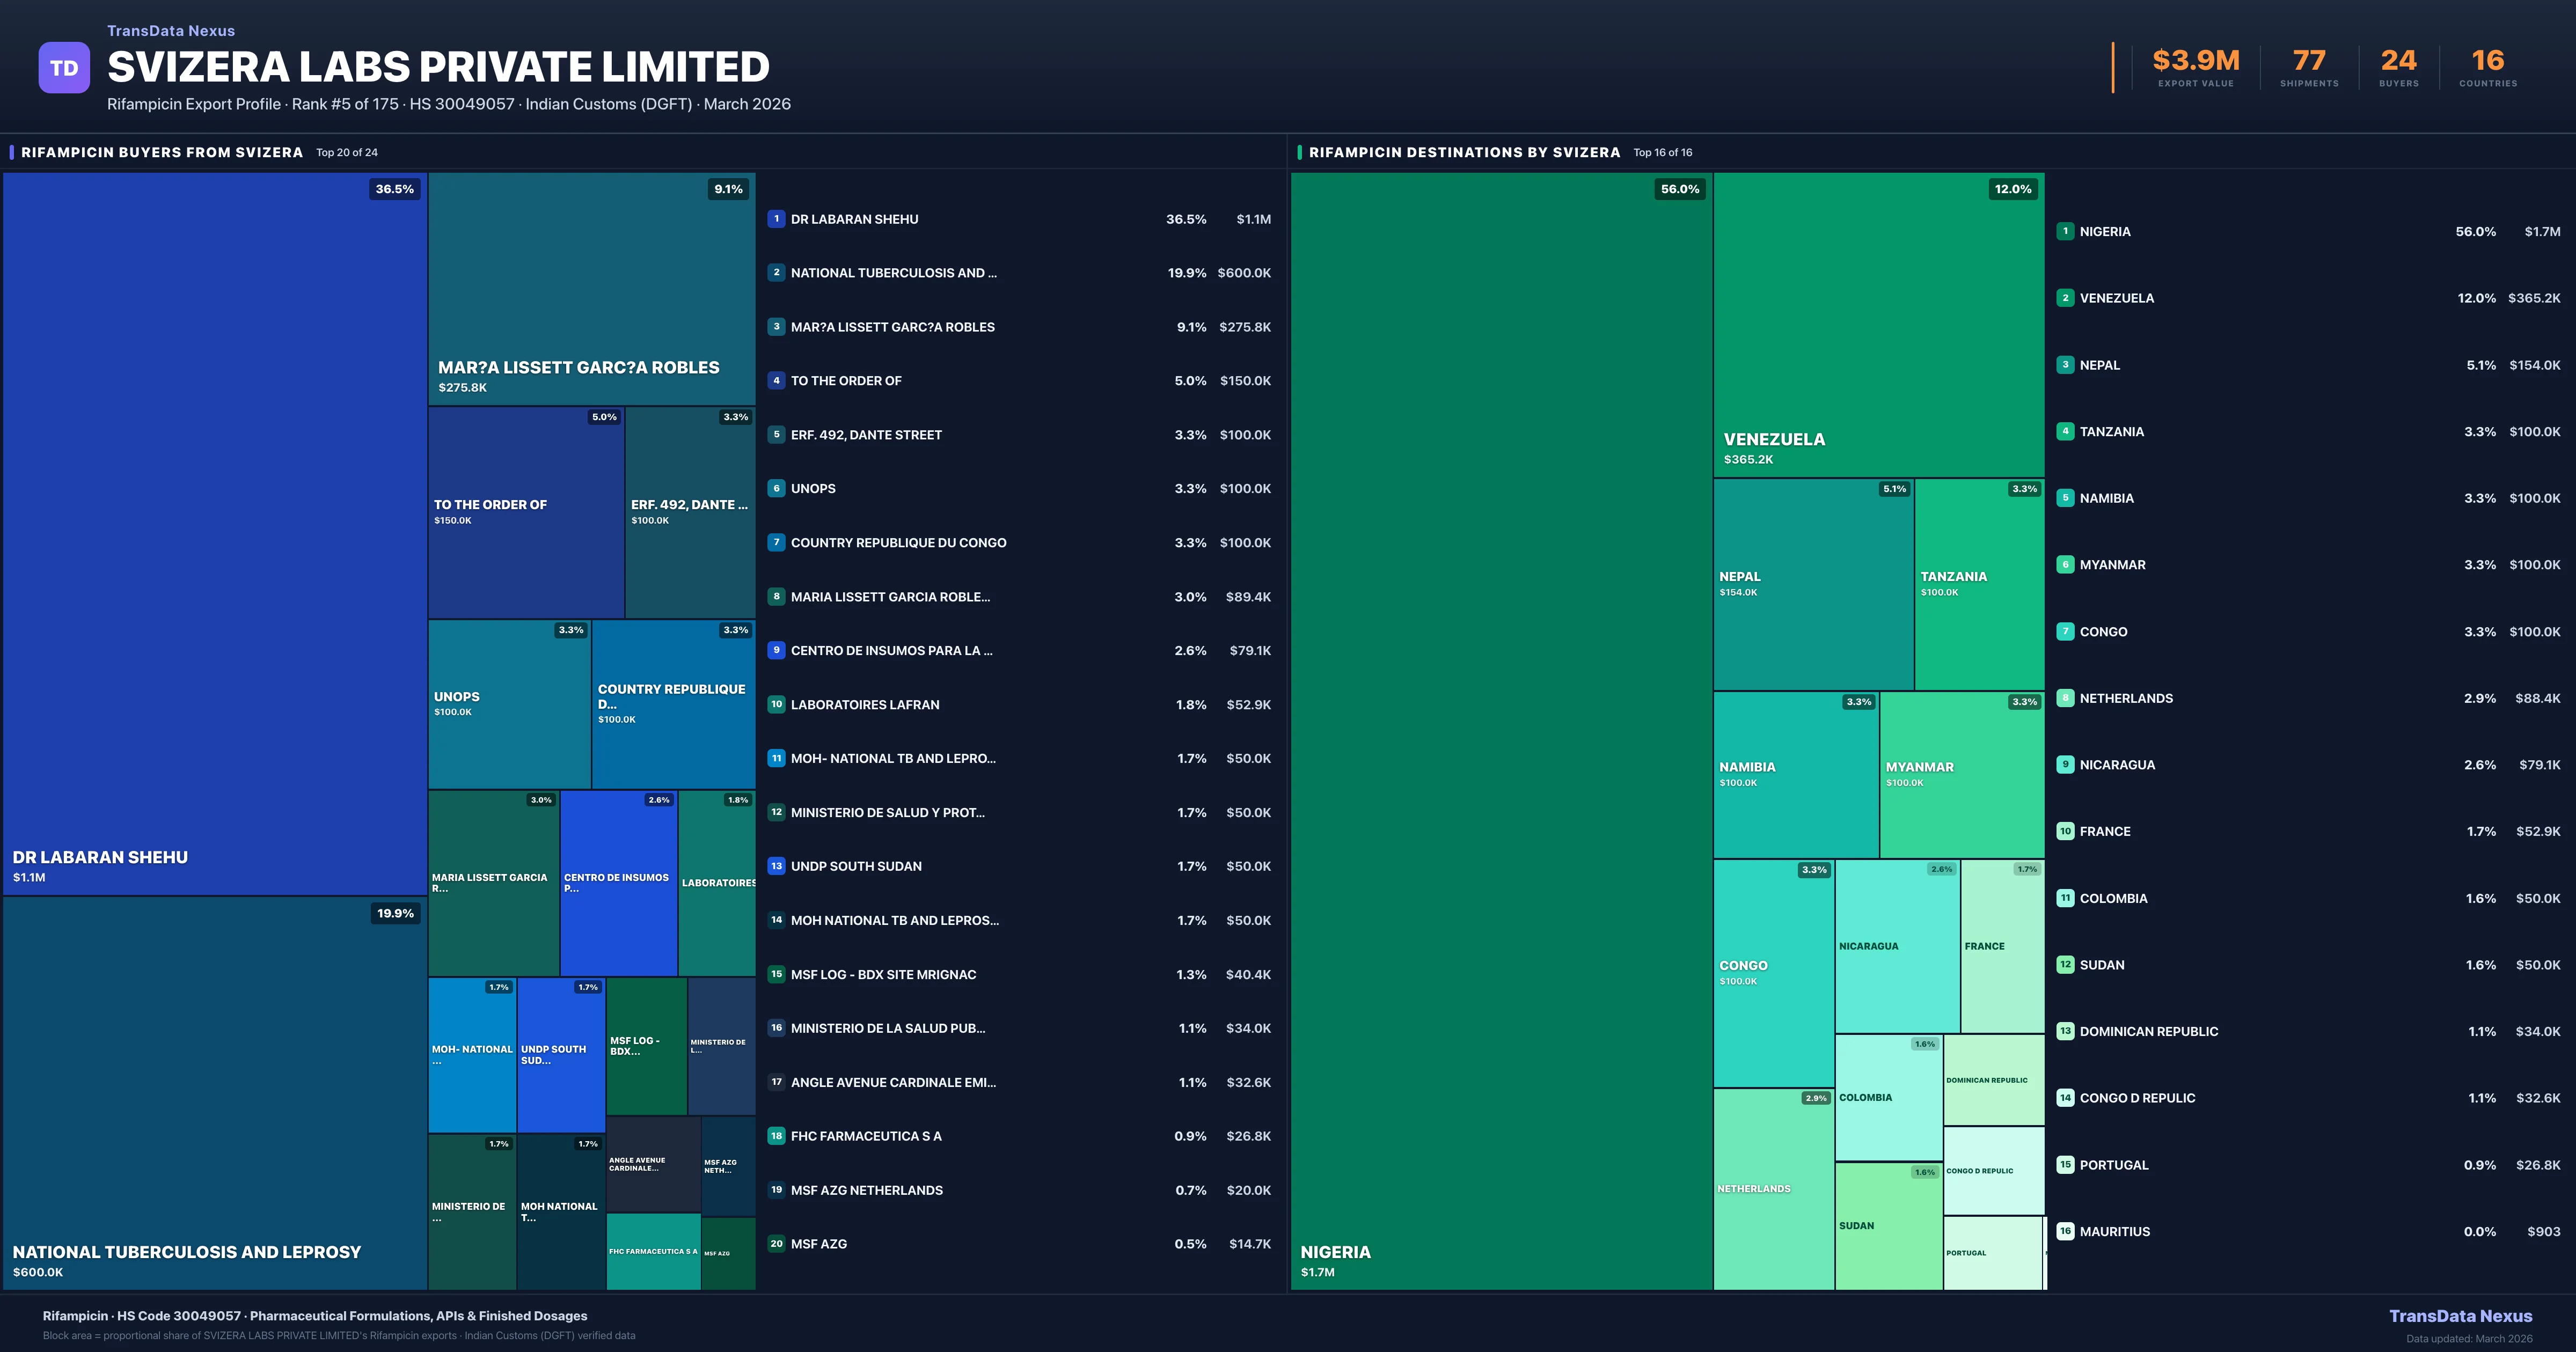Click rank badge 20 next to MSF AZG
This screenshot has width=2576, height=1352.
coord(776,1244)
